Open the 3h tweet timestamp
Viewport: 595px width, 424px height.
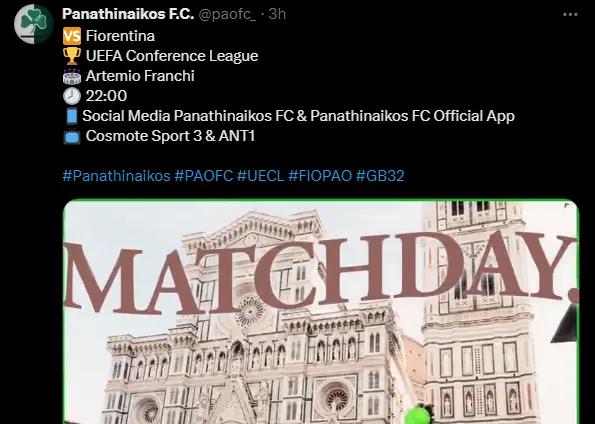pyautogui.click(x=277, y=14)
